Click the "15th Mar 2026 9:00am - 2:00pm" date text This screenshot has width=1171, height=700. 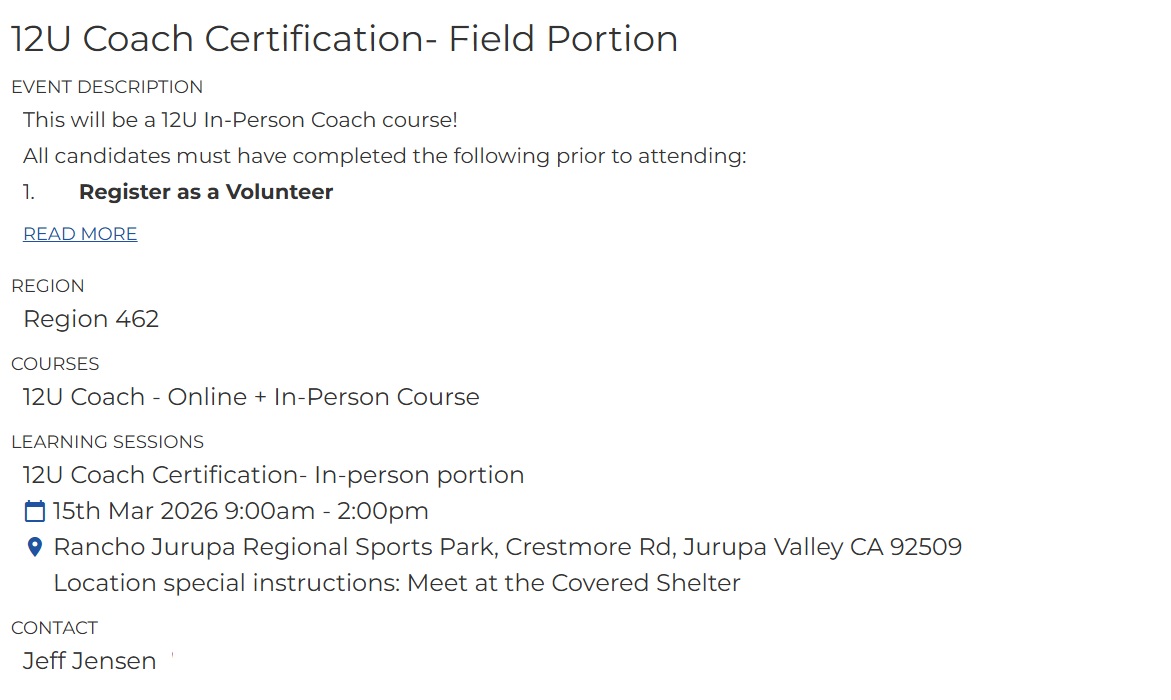click(241, 511)
